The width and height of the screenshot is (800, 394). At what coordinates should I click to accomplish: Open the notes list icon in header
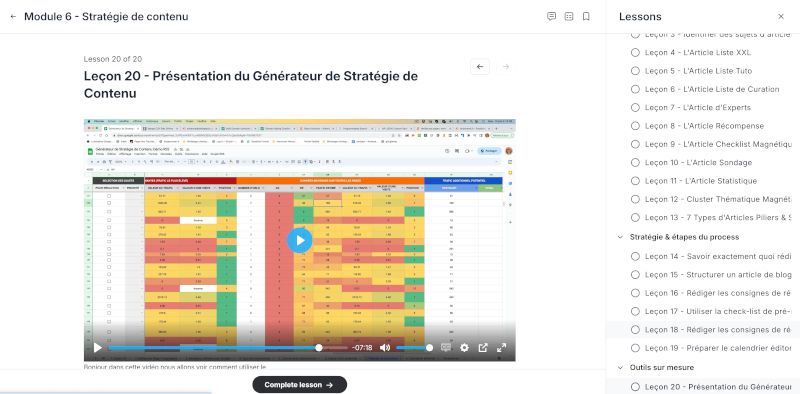(569, 16)
